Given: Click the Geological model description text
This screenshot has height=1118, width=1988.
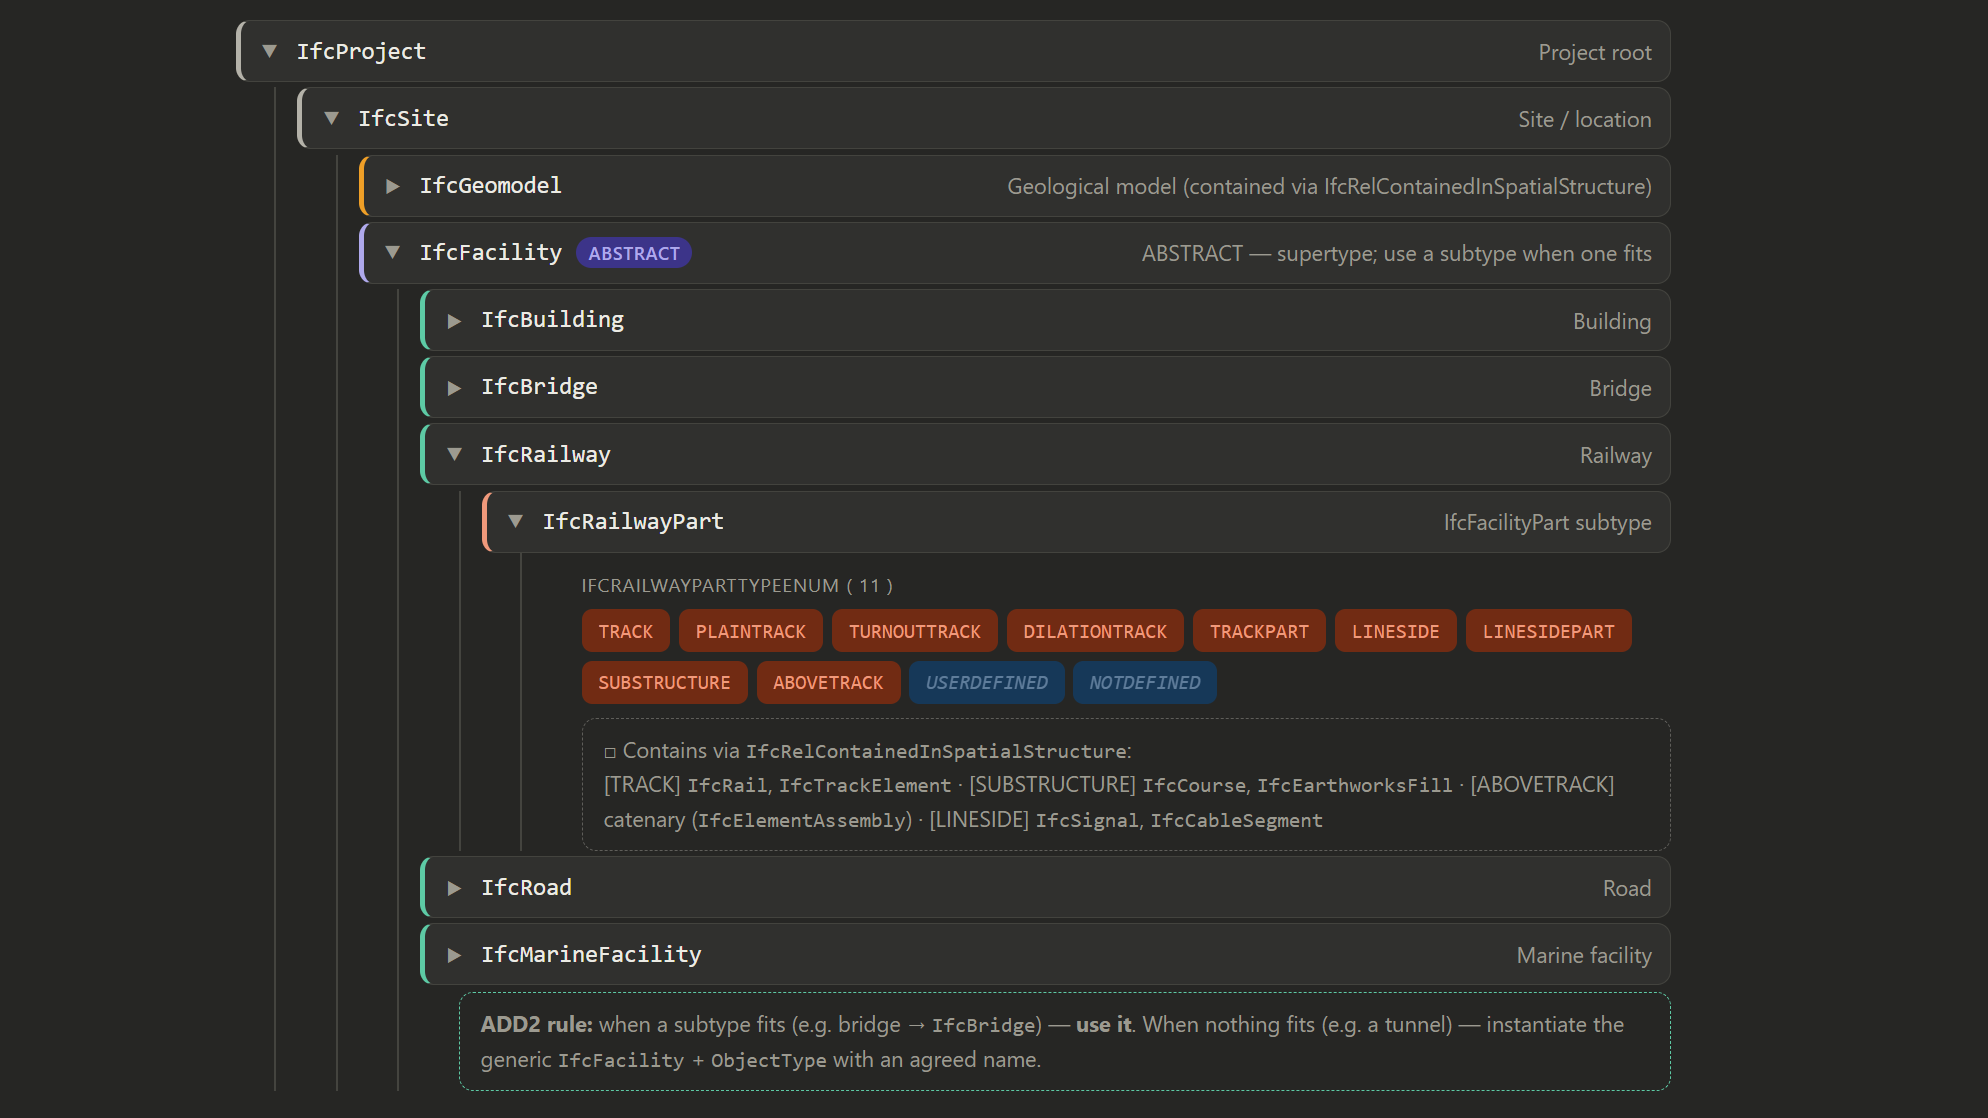Looking at the screenshot, I should point(1329,186).
